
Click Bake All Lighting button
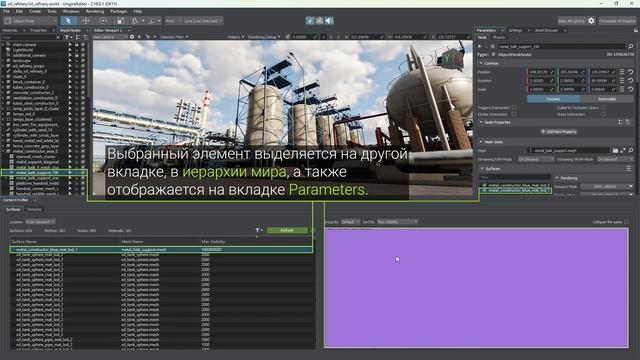(x=571, y=20)
